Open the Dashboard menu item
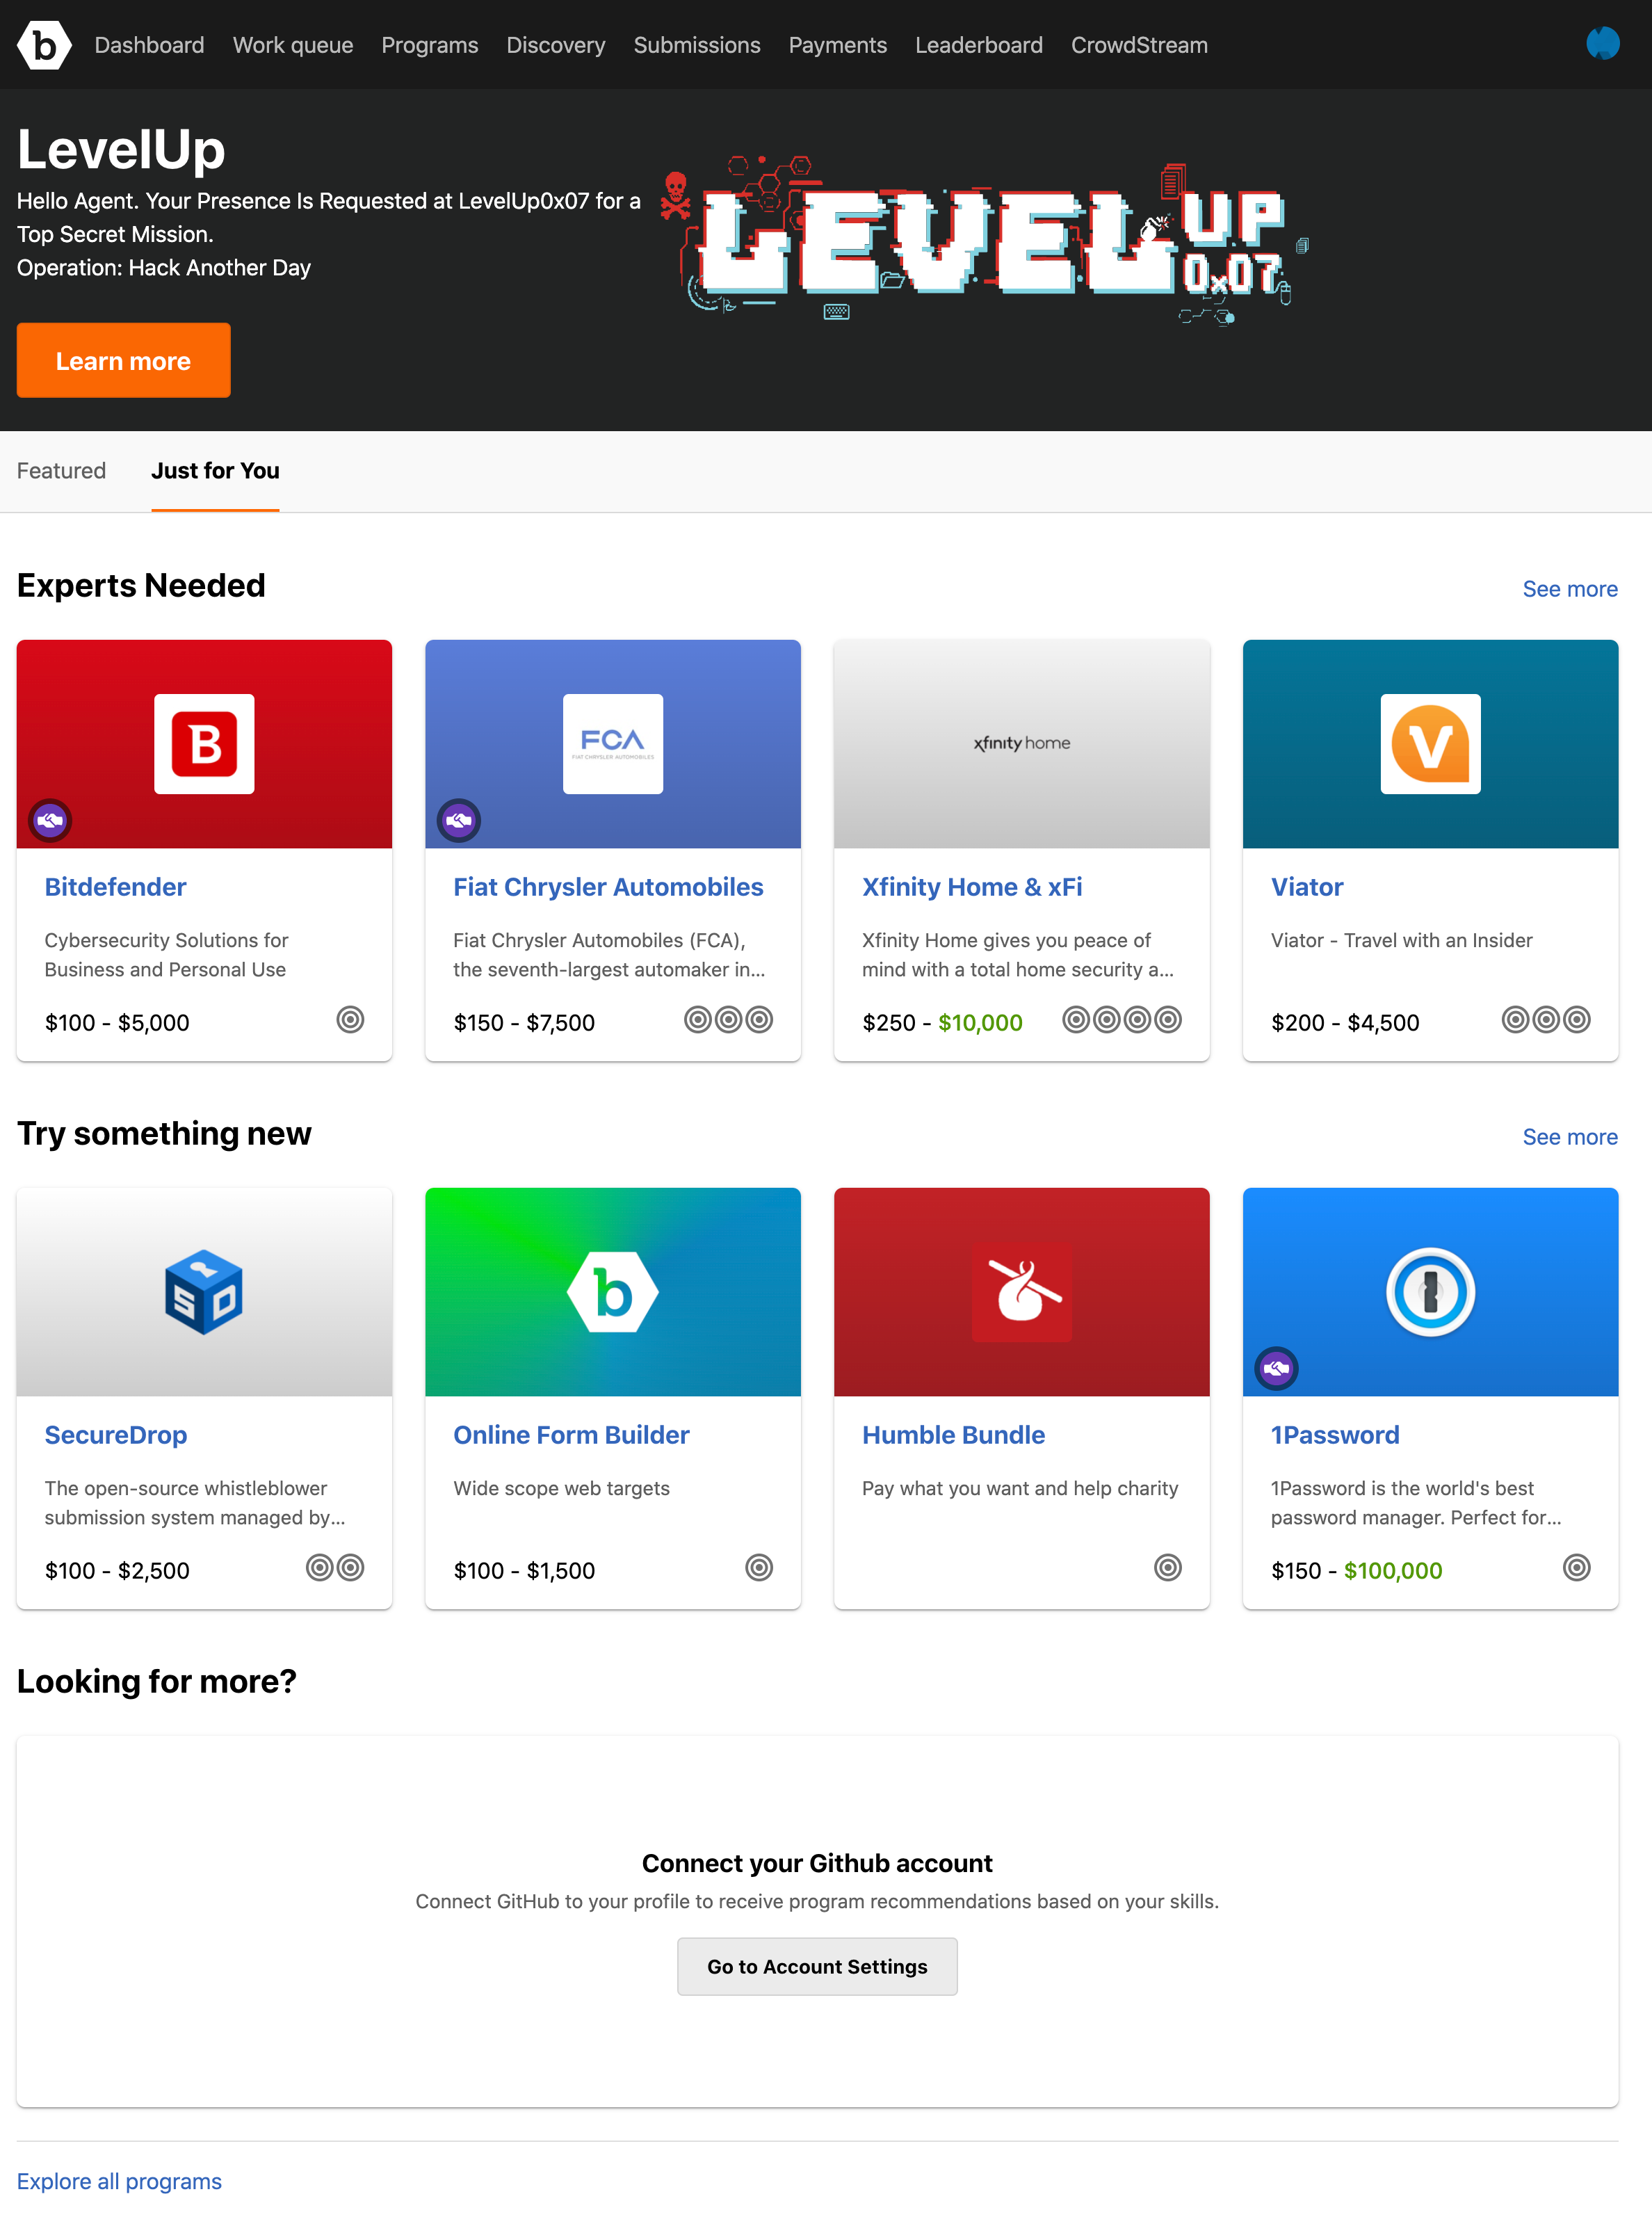The image size is (1652, 2217). (149, 45)
